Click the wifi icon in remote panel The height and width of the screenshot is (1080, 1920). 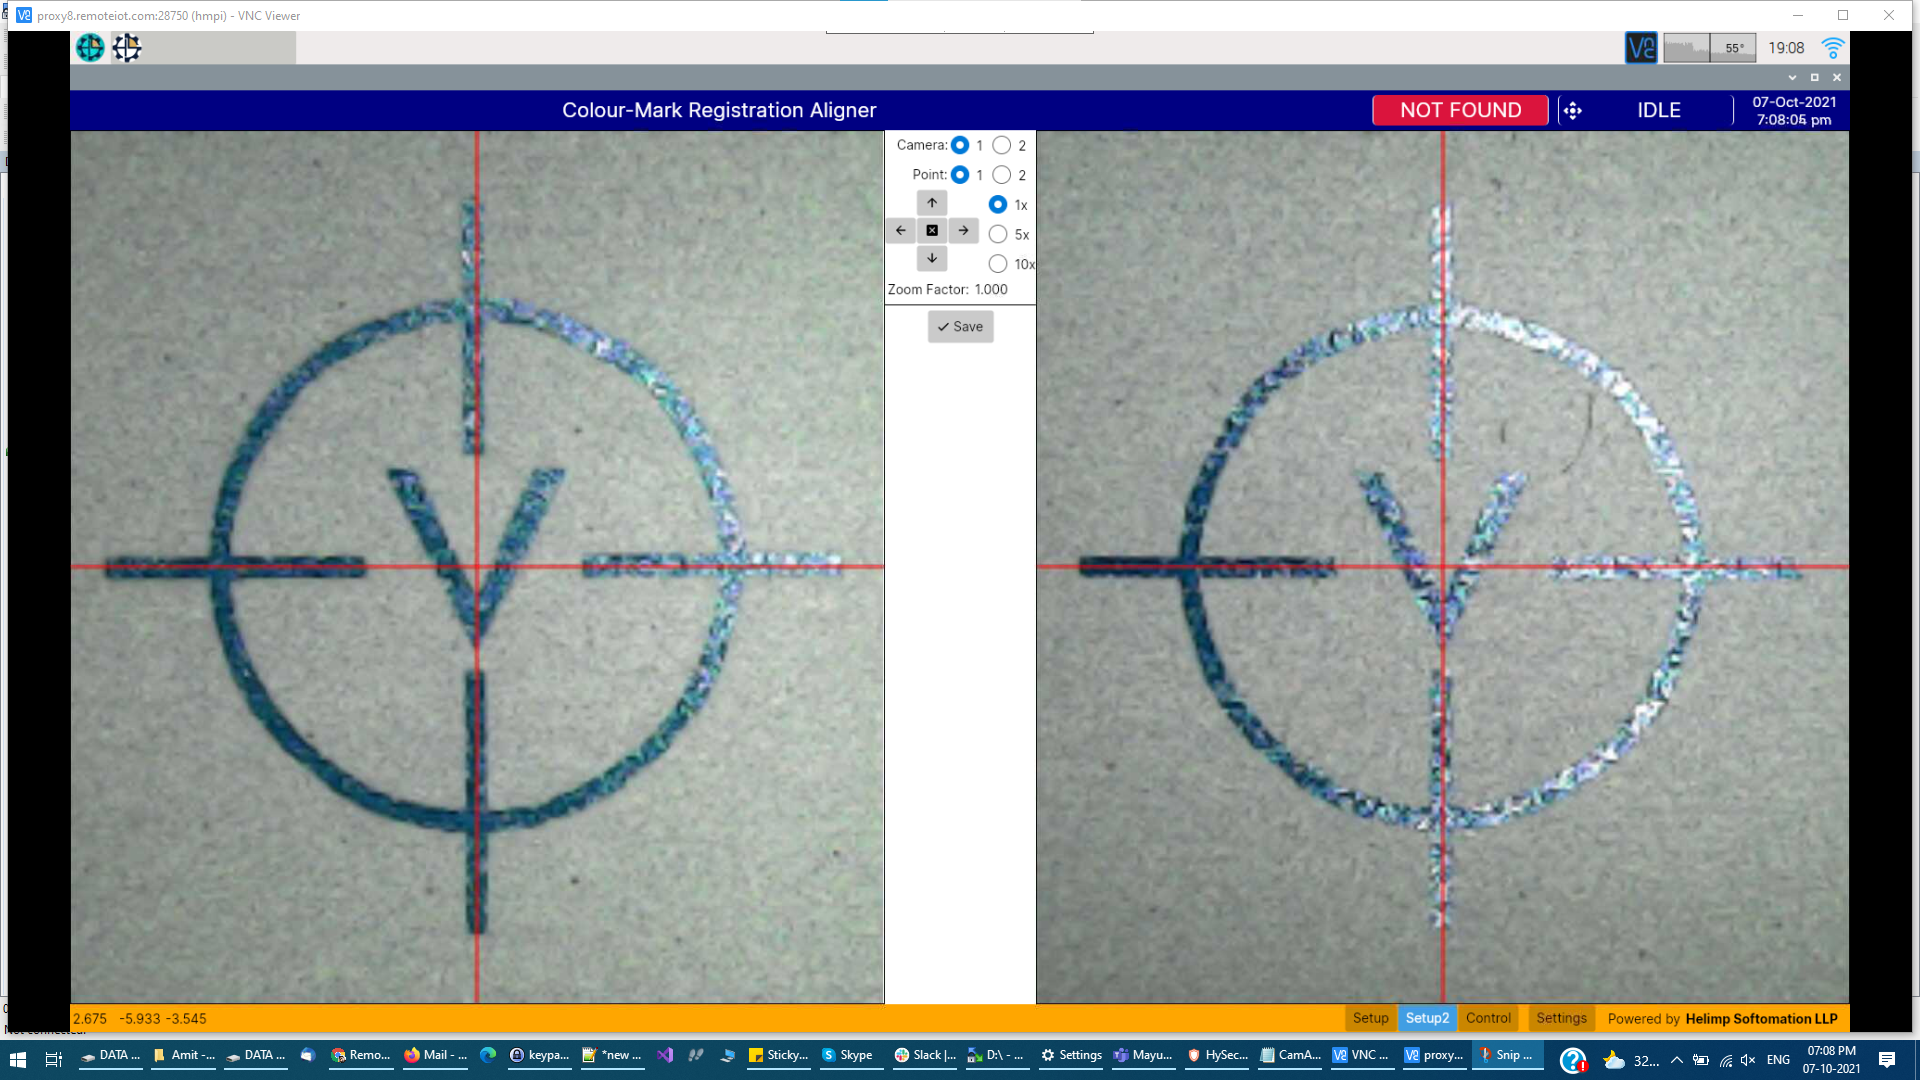coord(1832,48)
